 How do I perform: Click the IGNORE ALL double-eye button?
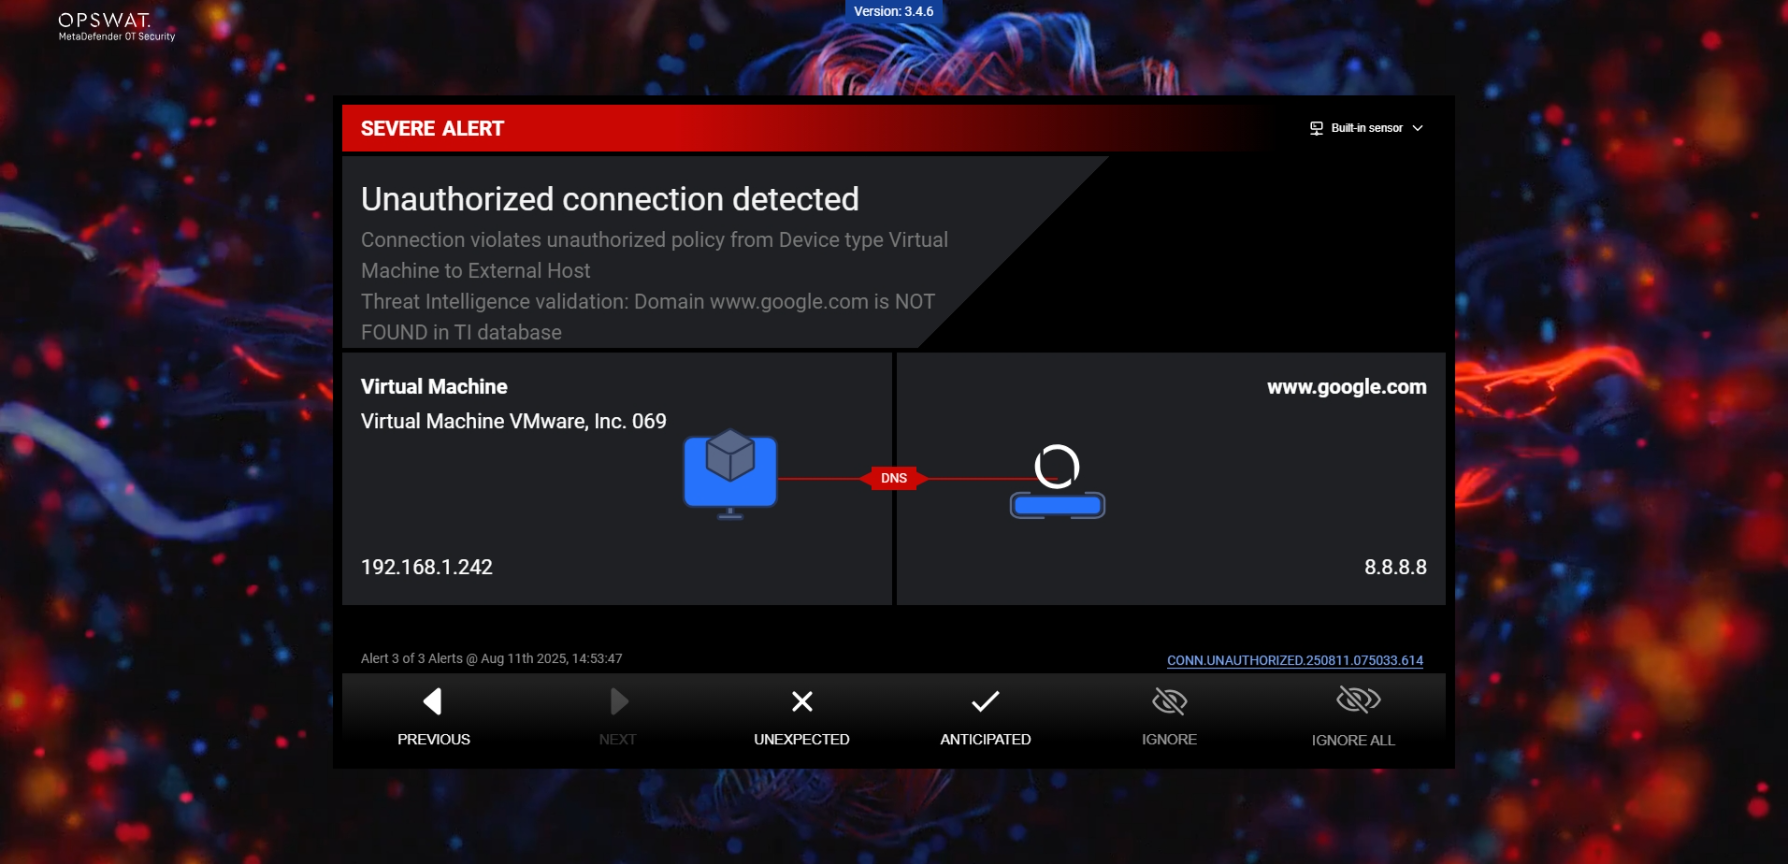tap(1353, 718)
